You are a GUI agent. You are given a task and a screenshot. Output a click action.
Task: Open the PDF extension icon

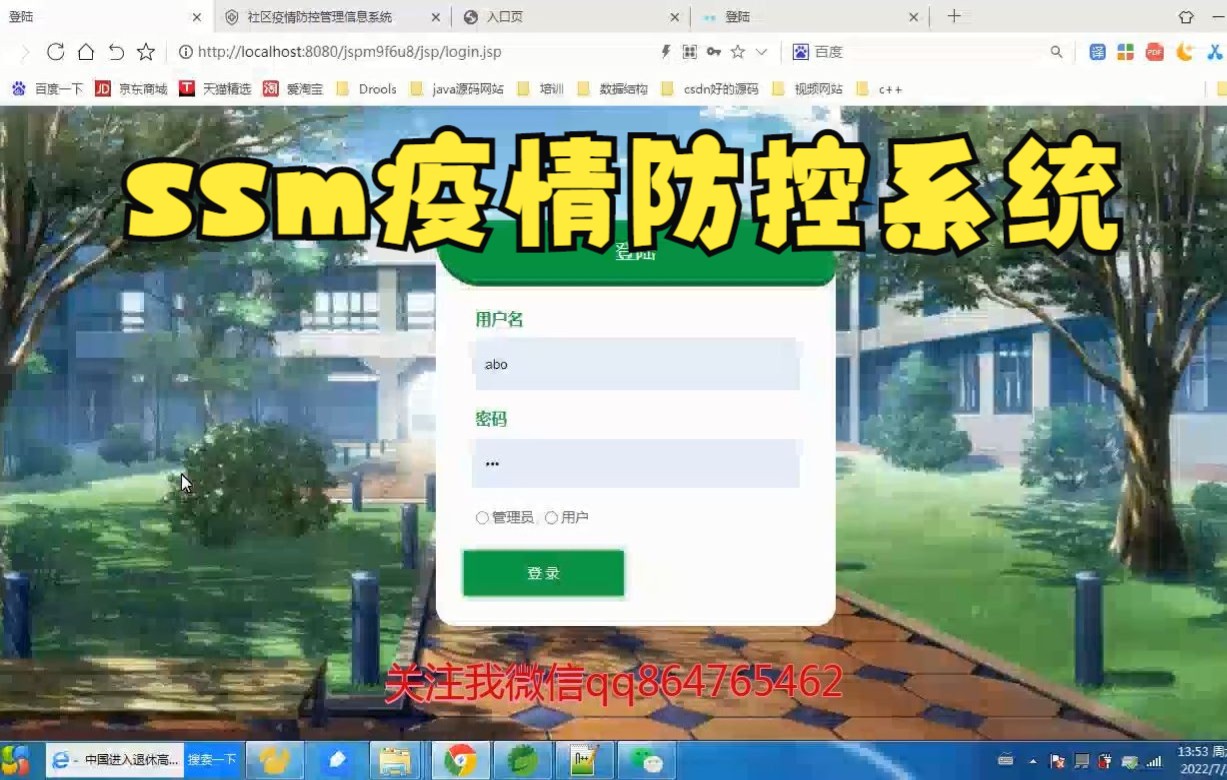1156,51
